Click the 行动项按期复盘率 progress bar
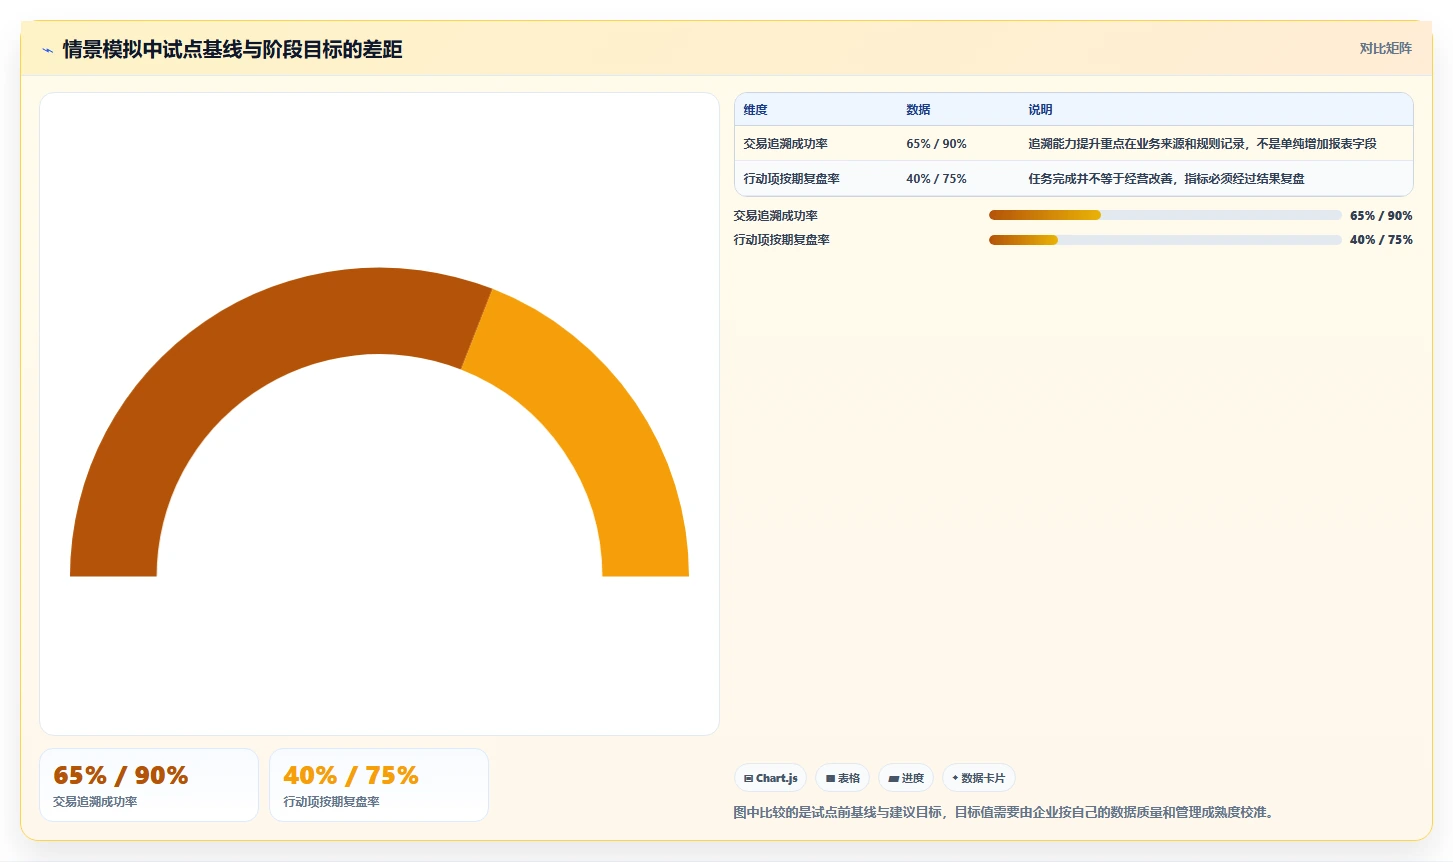The image size is (1453, 862). tap(1165, 240)
